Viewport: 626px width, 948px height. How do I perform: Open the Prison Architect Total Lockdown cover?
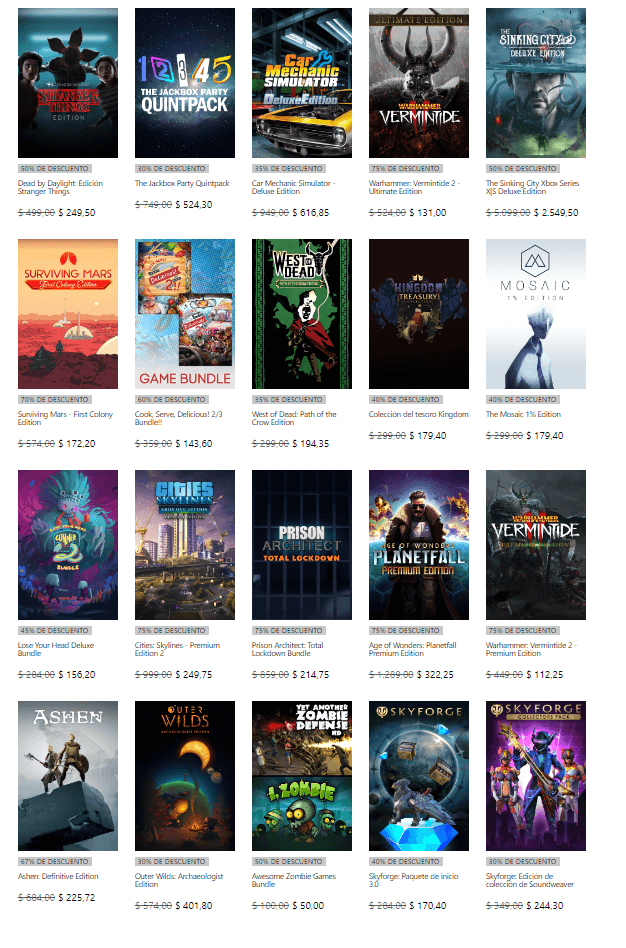(x=302, y=545)
